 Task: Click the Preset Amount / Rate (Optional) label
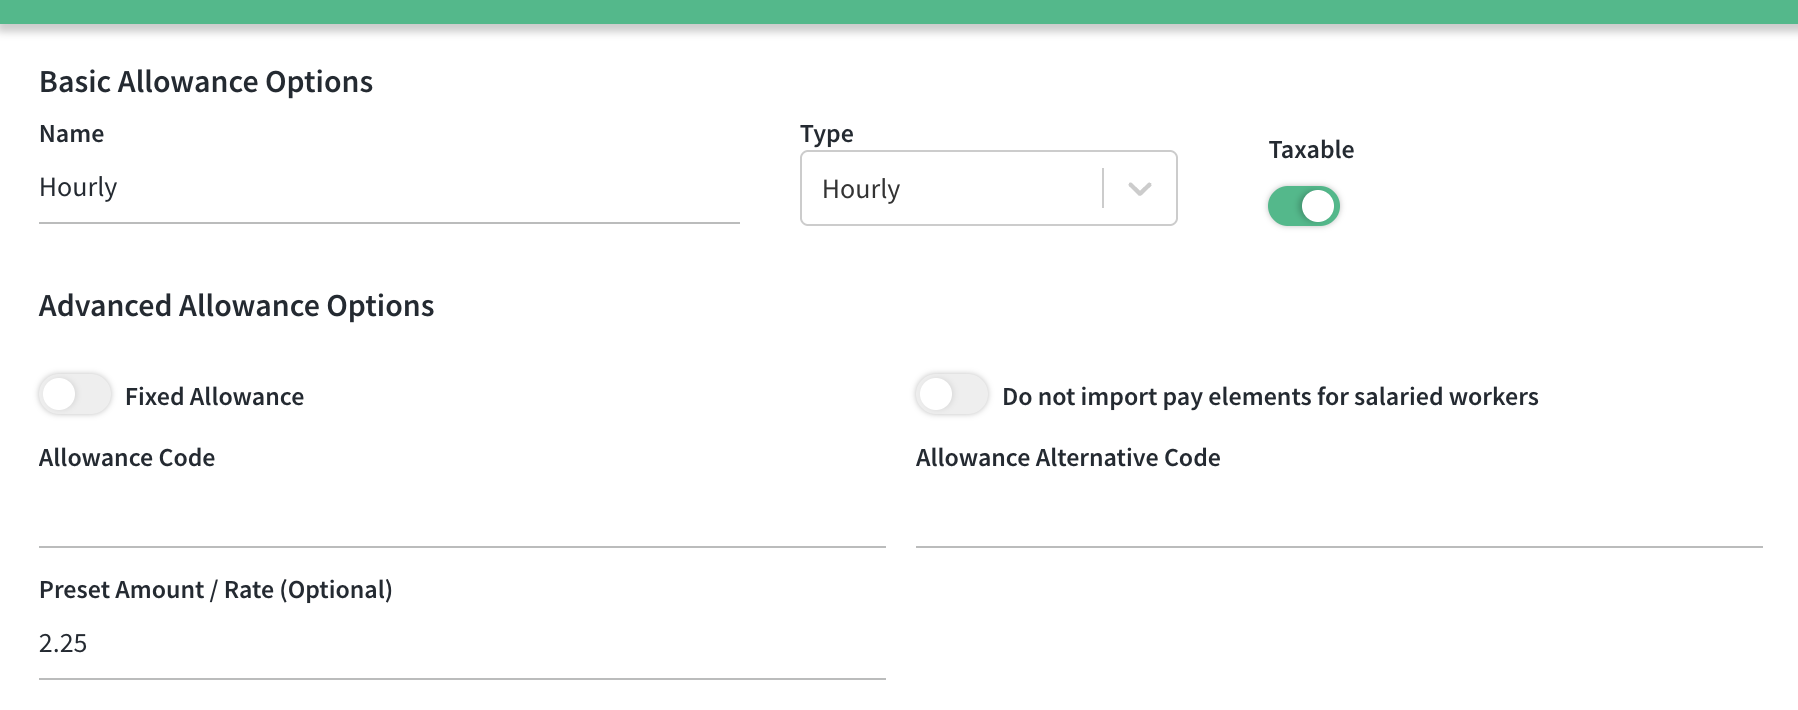click(x=215, y=590)
